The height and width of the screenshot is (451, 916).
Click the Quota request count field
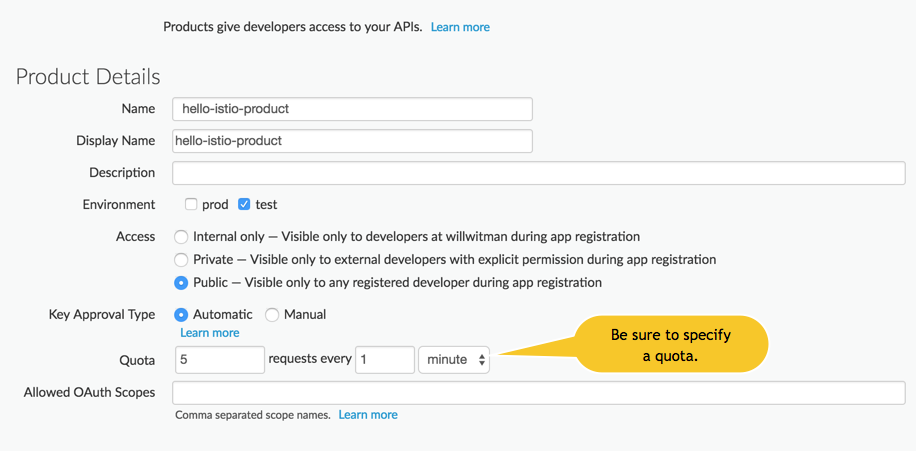coord(220,360)
